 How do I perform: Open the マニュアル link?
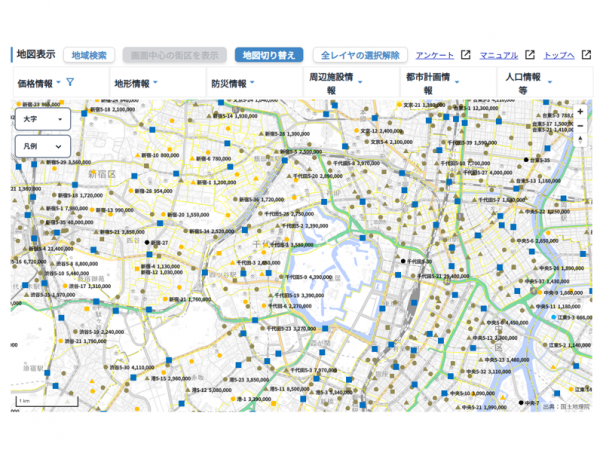click(498, 55)
